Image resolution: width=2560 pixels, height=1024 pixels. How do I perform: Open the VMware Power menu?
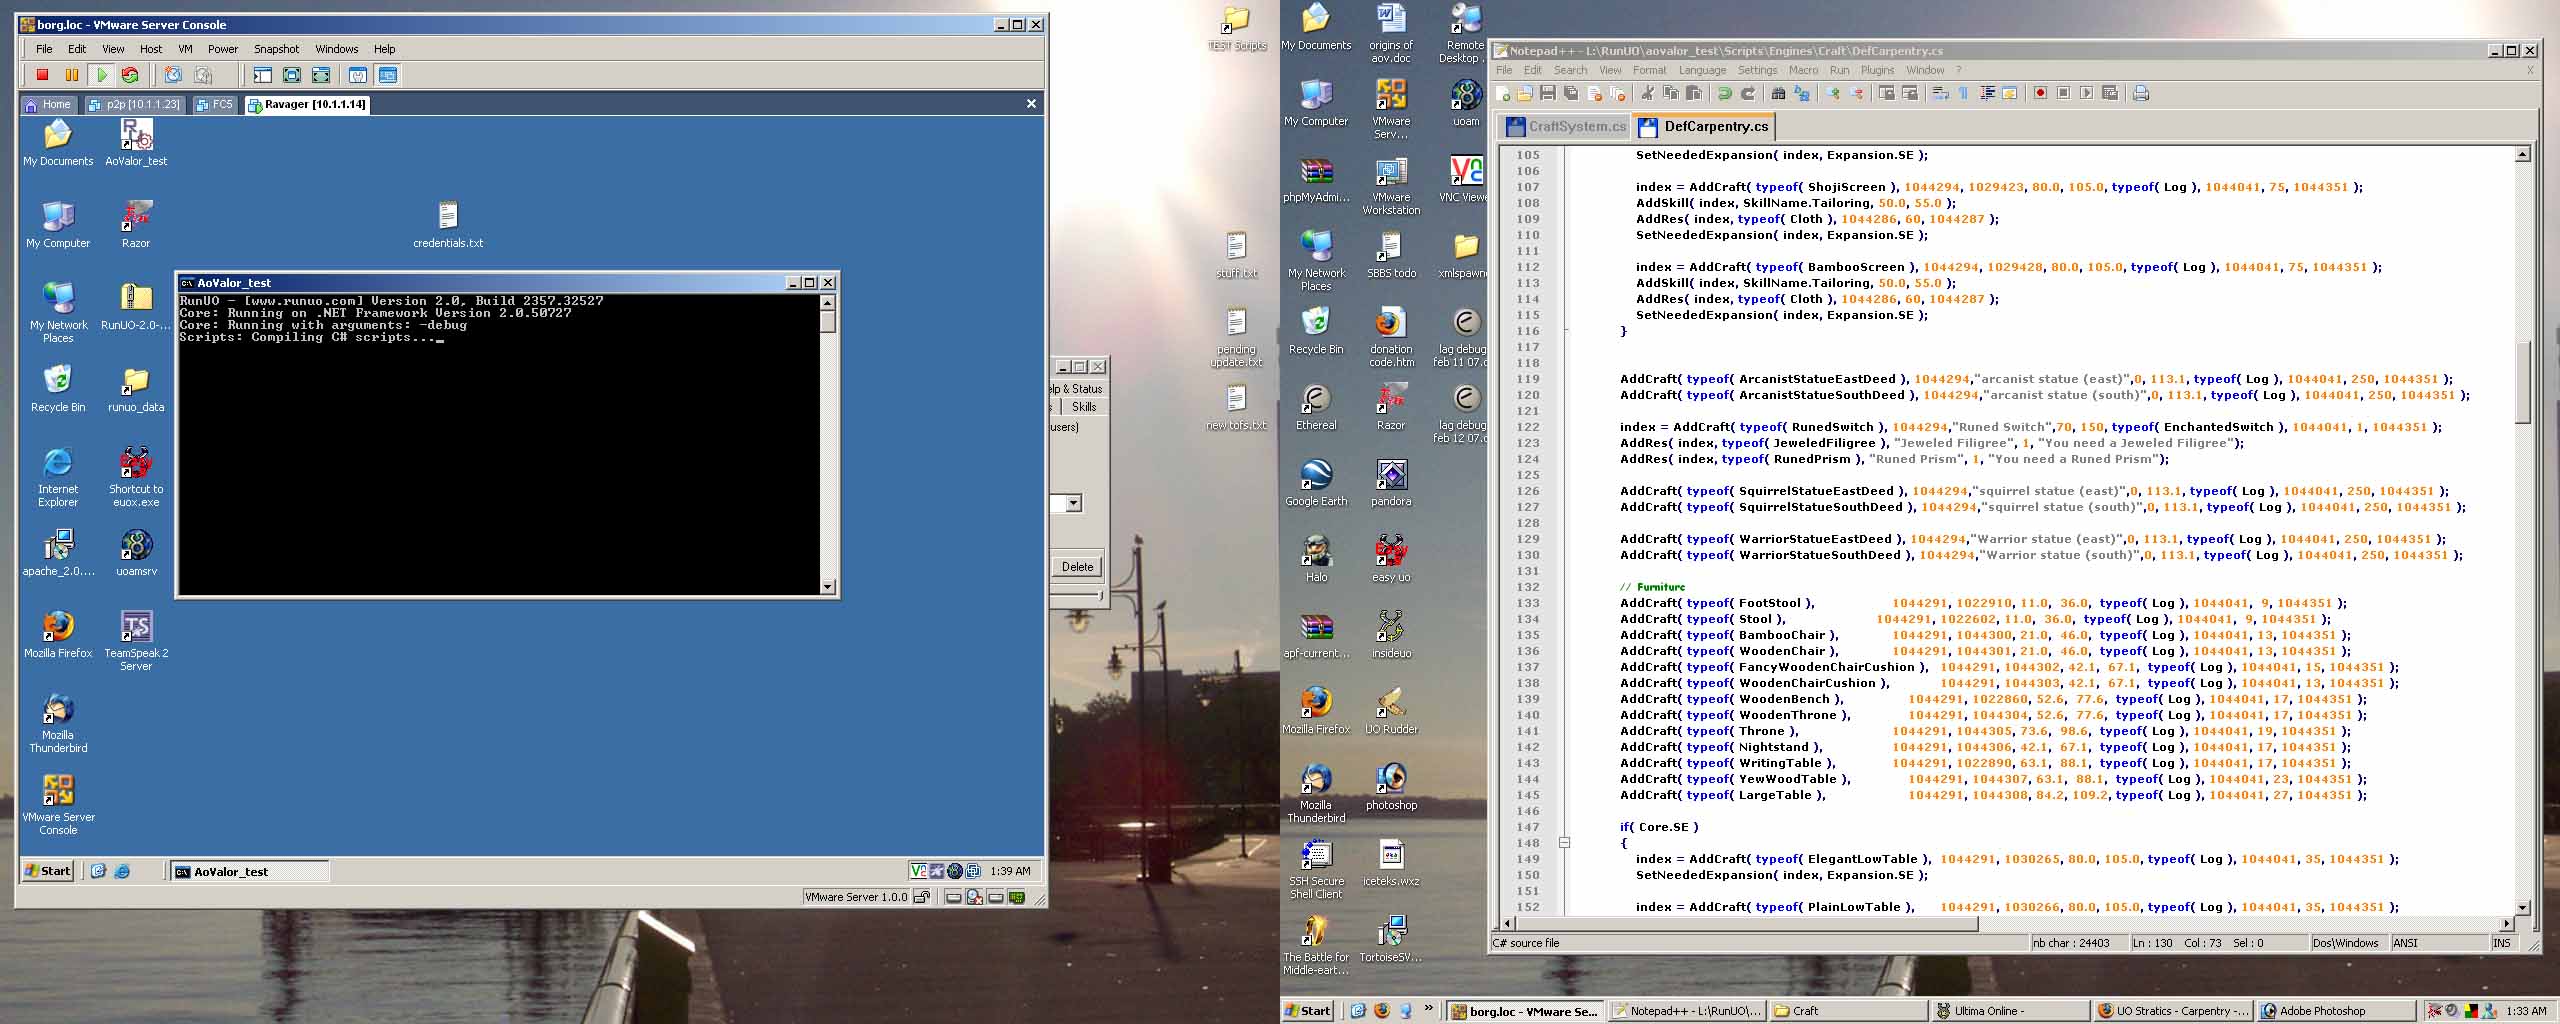pyautogui.click(x=223, y=49)
